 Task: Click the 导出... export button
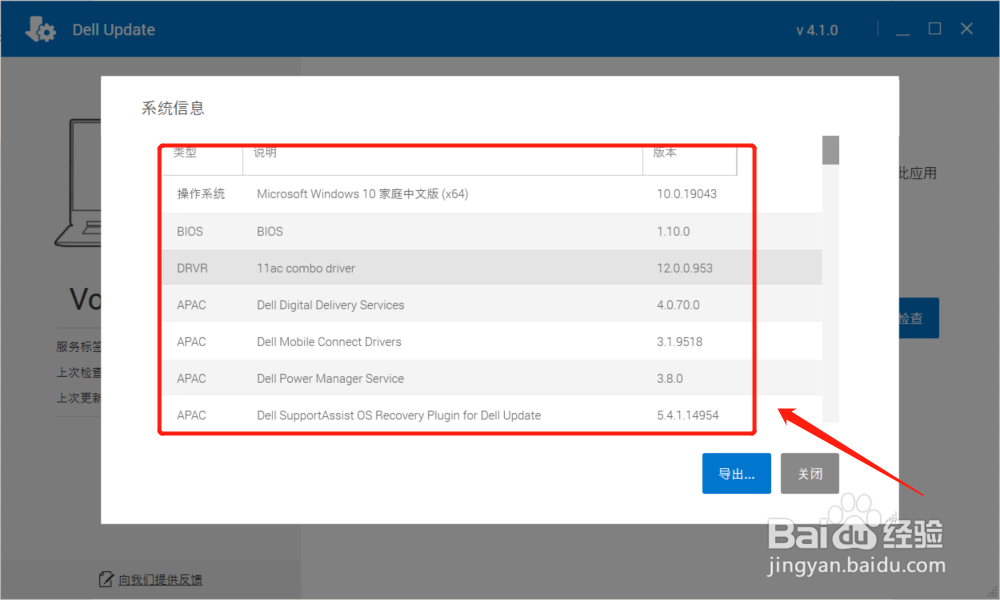[x=737, y=473]
